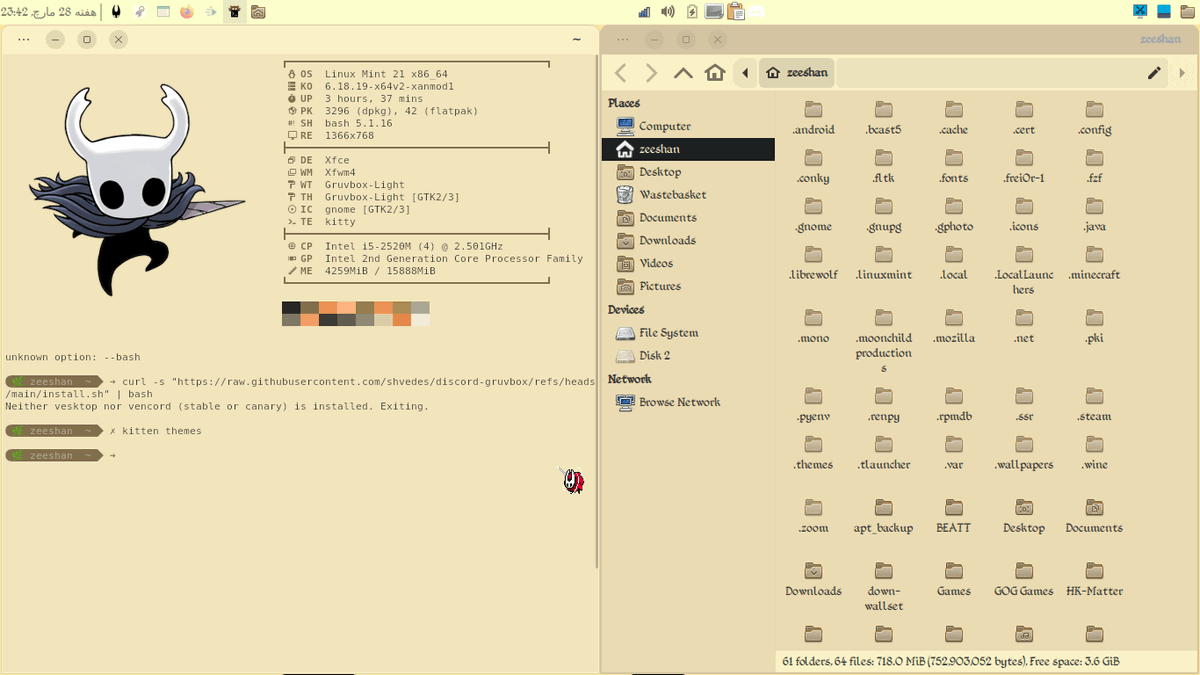
Task: Click the left arrow of the path bar
Action: click(745, 73)
